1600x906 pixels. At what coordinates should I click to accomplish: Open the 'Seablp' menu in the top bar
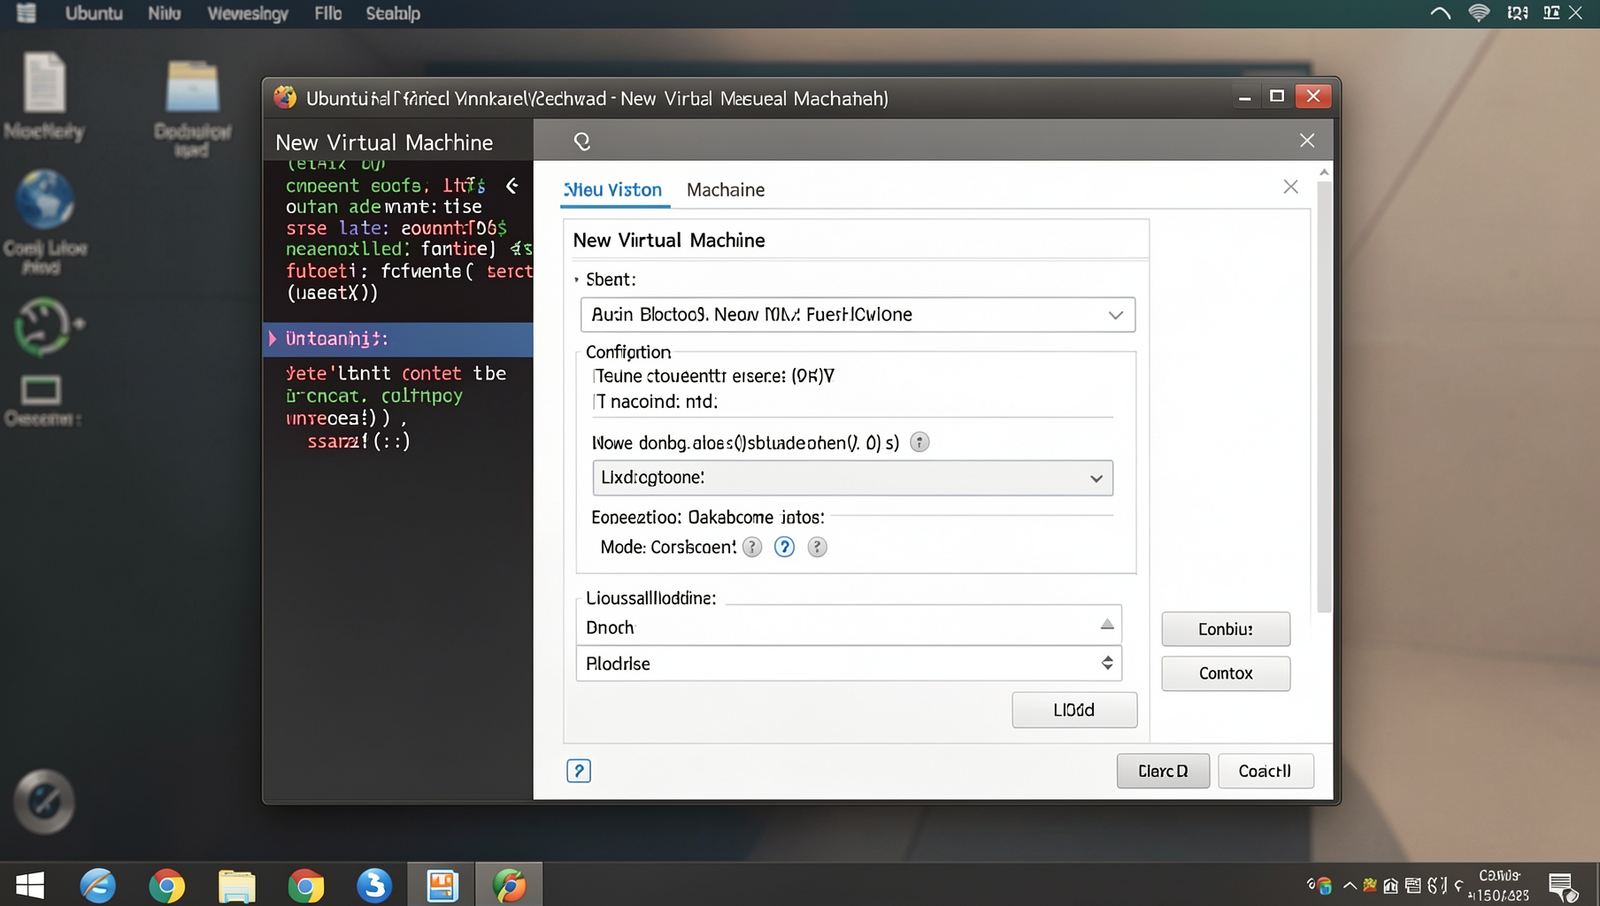click(x=393, y=13)
